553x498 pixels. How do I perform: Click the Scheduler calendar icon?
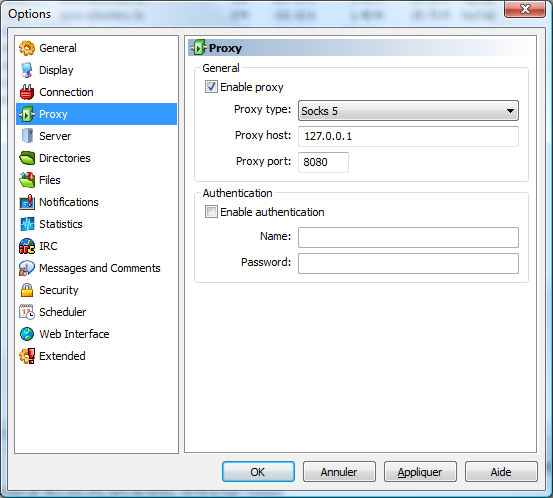coord(27,312)
